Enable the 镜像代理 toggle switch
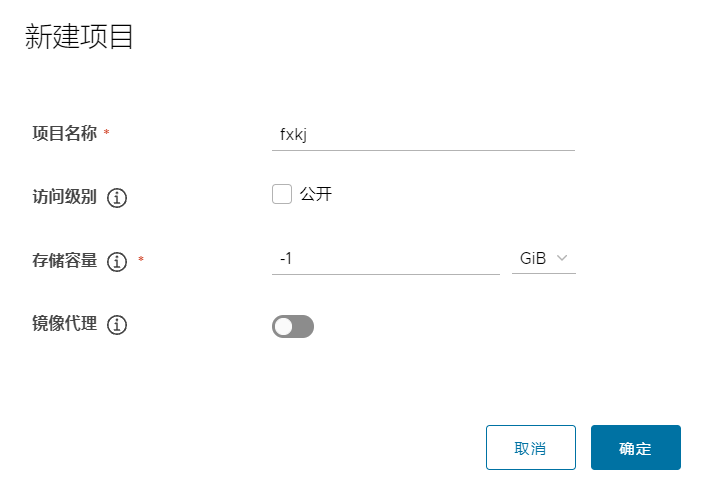The width and height of the screenshot is (702, 499). (x=293, y=326)
